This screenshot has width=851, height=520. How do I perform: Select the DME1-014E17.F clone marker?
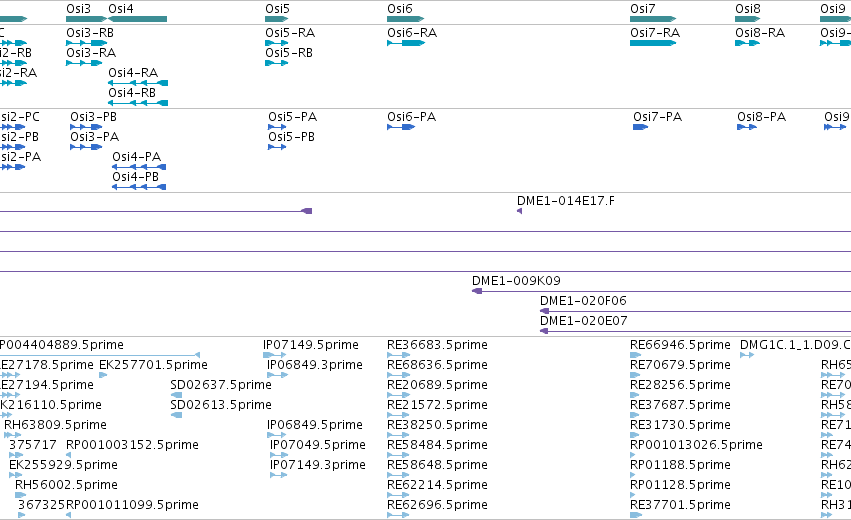click(519, 211)
